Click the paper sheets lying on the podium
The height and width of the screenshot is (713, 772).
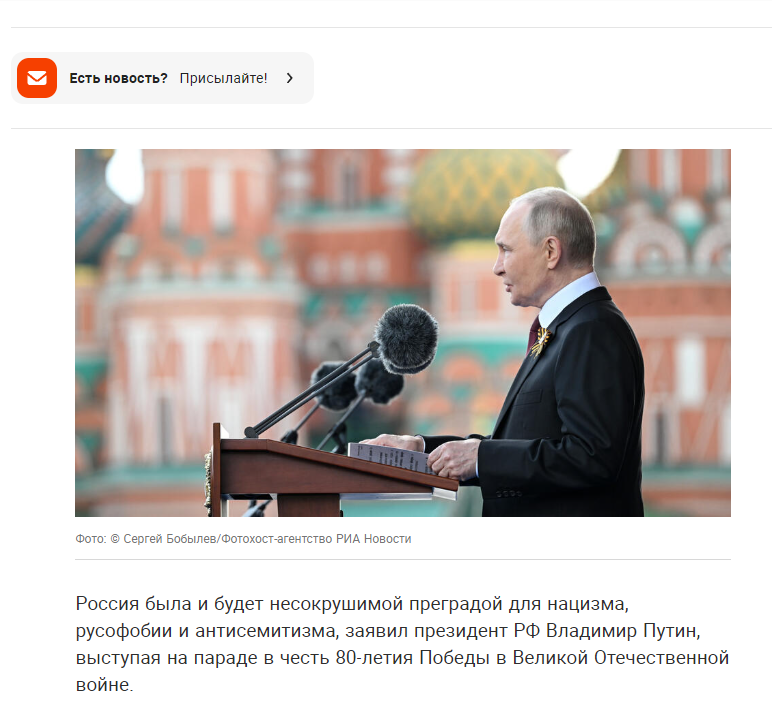tap(389, 456)
